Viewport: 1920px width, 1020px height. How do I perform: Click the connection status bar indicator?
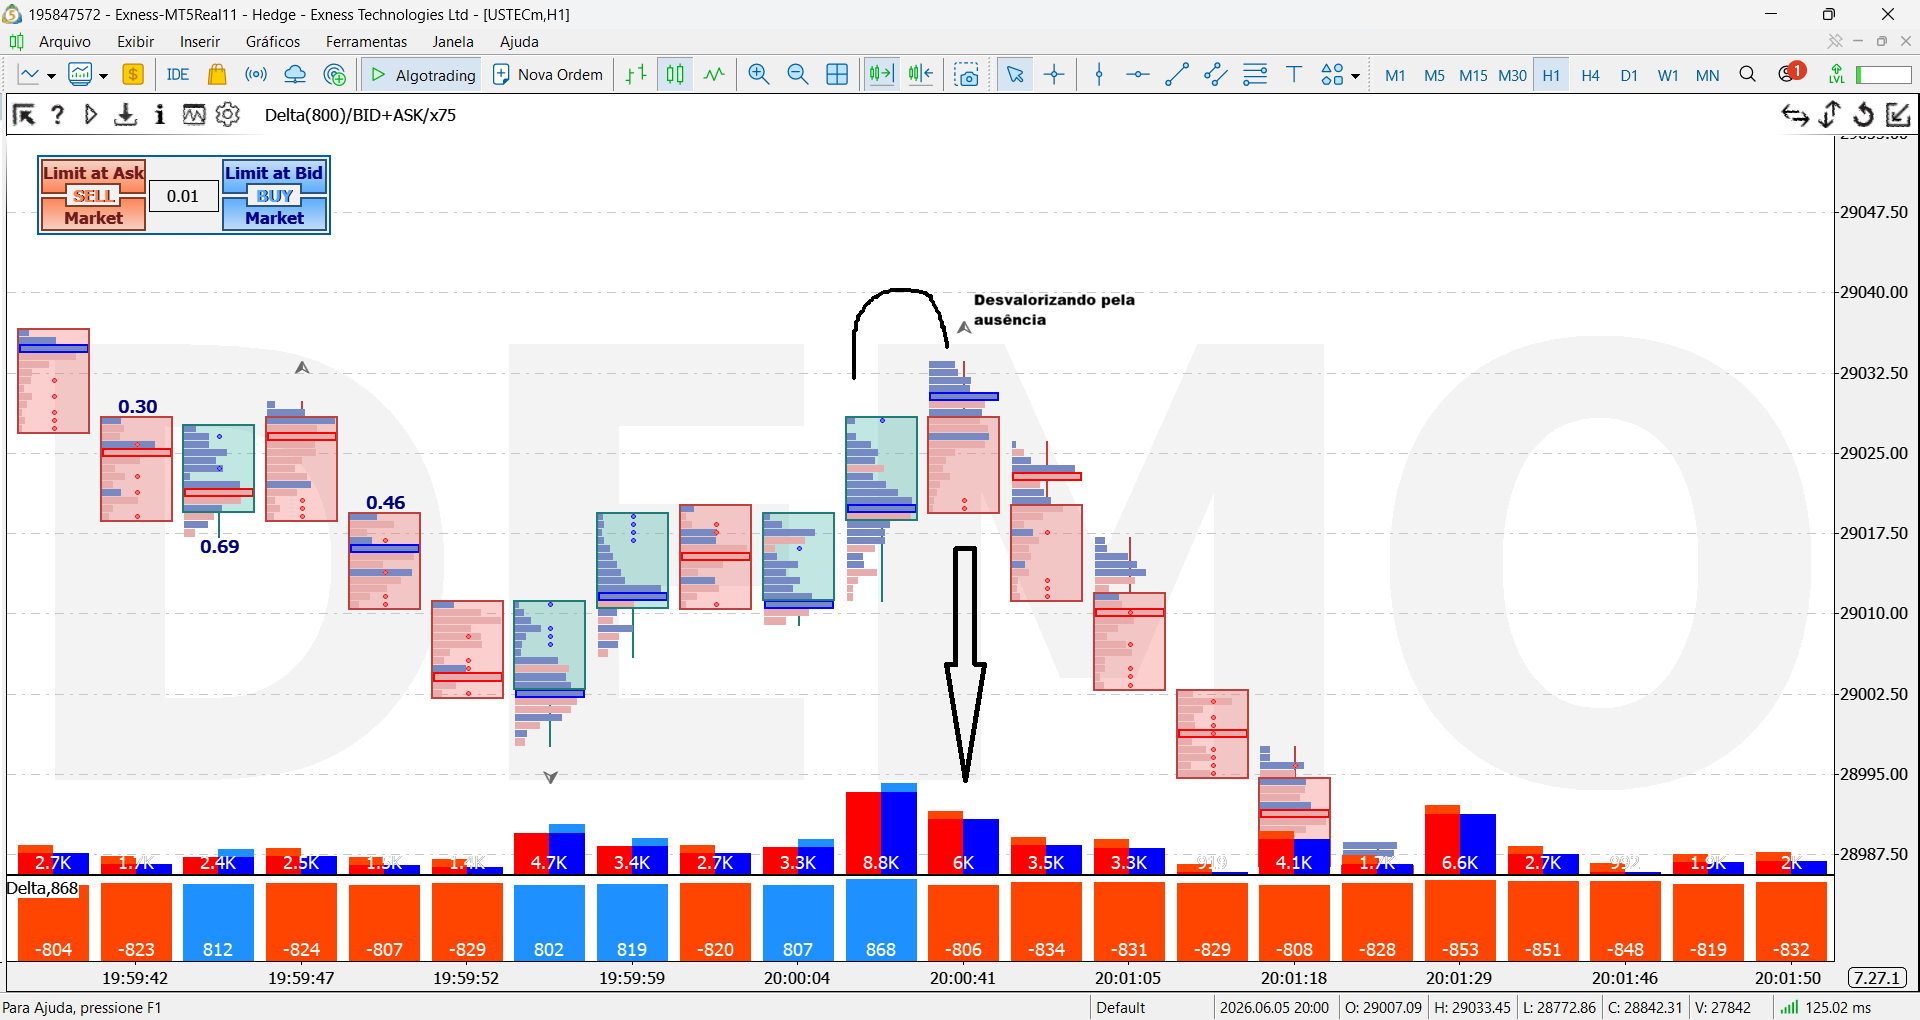1824,1007
